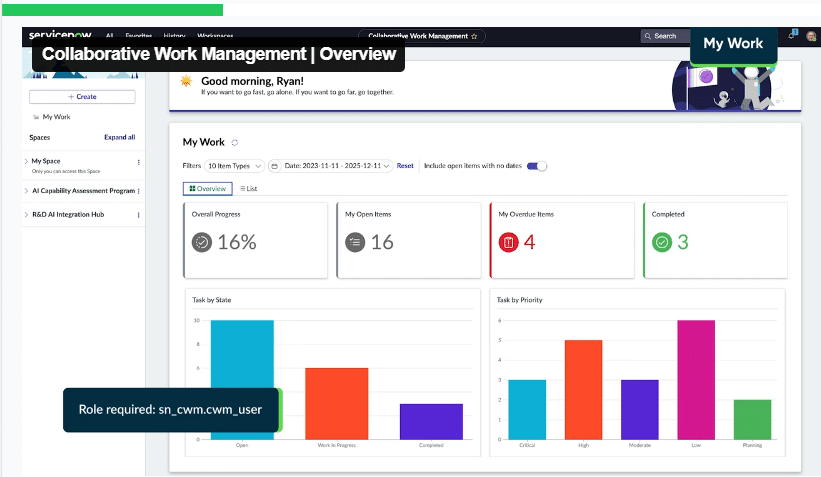
Task: Expand the AI Capability Assessment Program space
Action: tap(26, 190)
